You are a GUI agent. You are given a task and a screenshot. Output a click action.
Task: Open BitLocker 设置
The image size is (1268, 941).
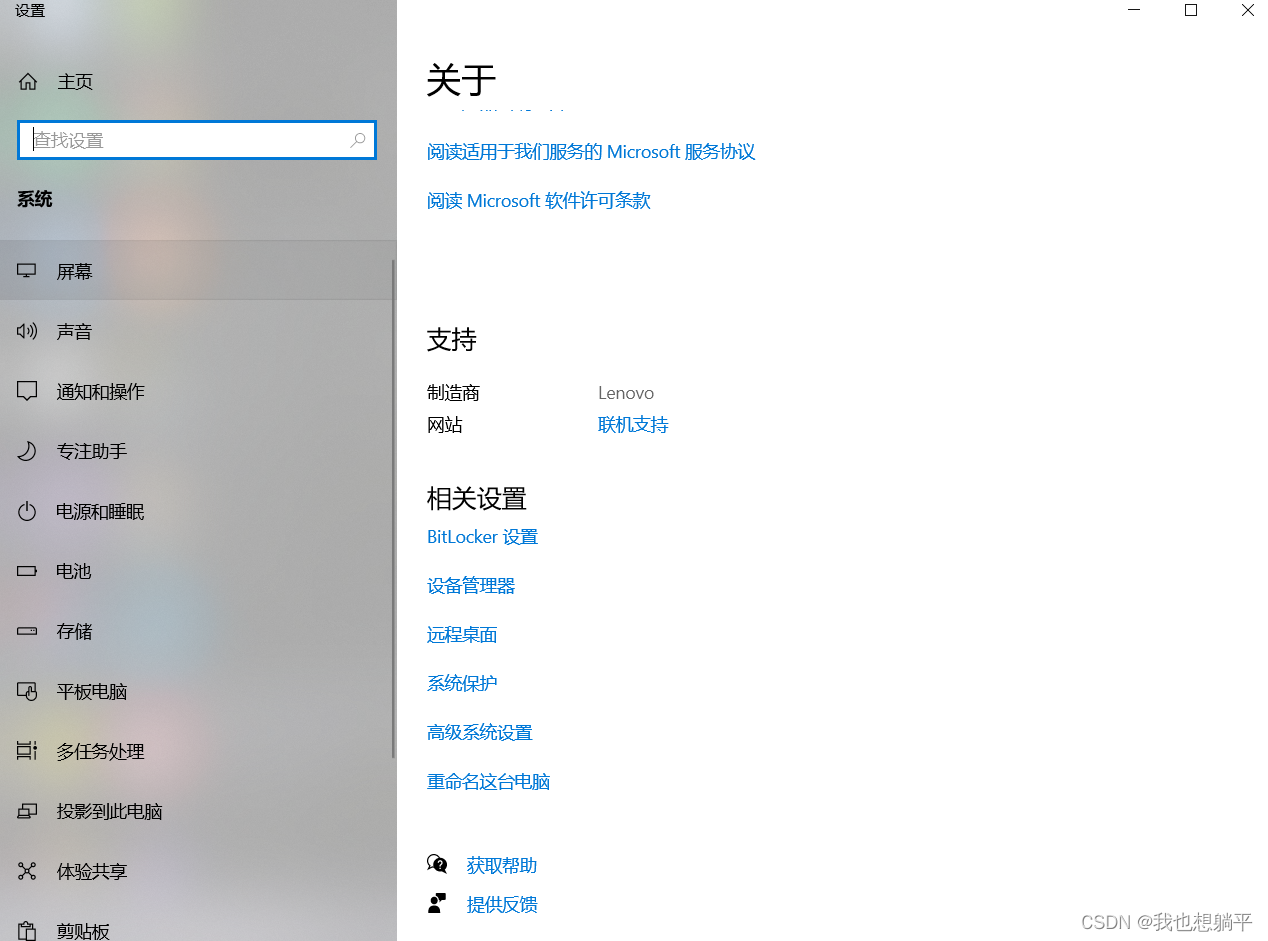coord(482,537)
